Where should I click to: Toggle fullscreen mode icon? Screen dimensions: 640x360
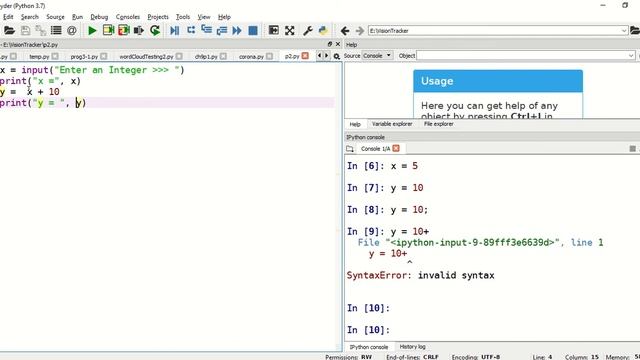(x=290, y=31)
